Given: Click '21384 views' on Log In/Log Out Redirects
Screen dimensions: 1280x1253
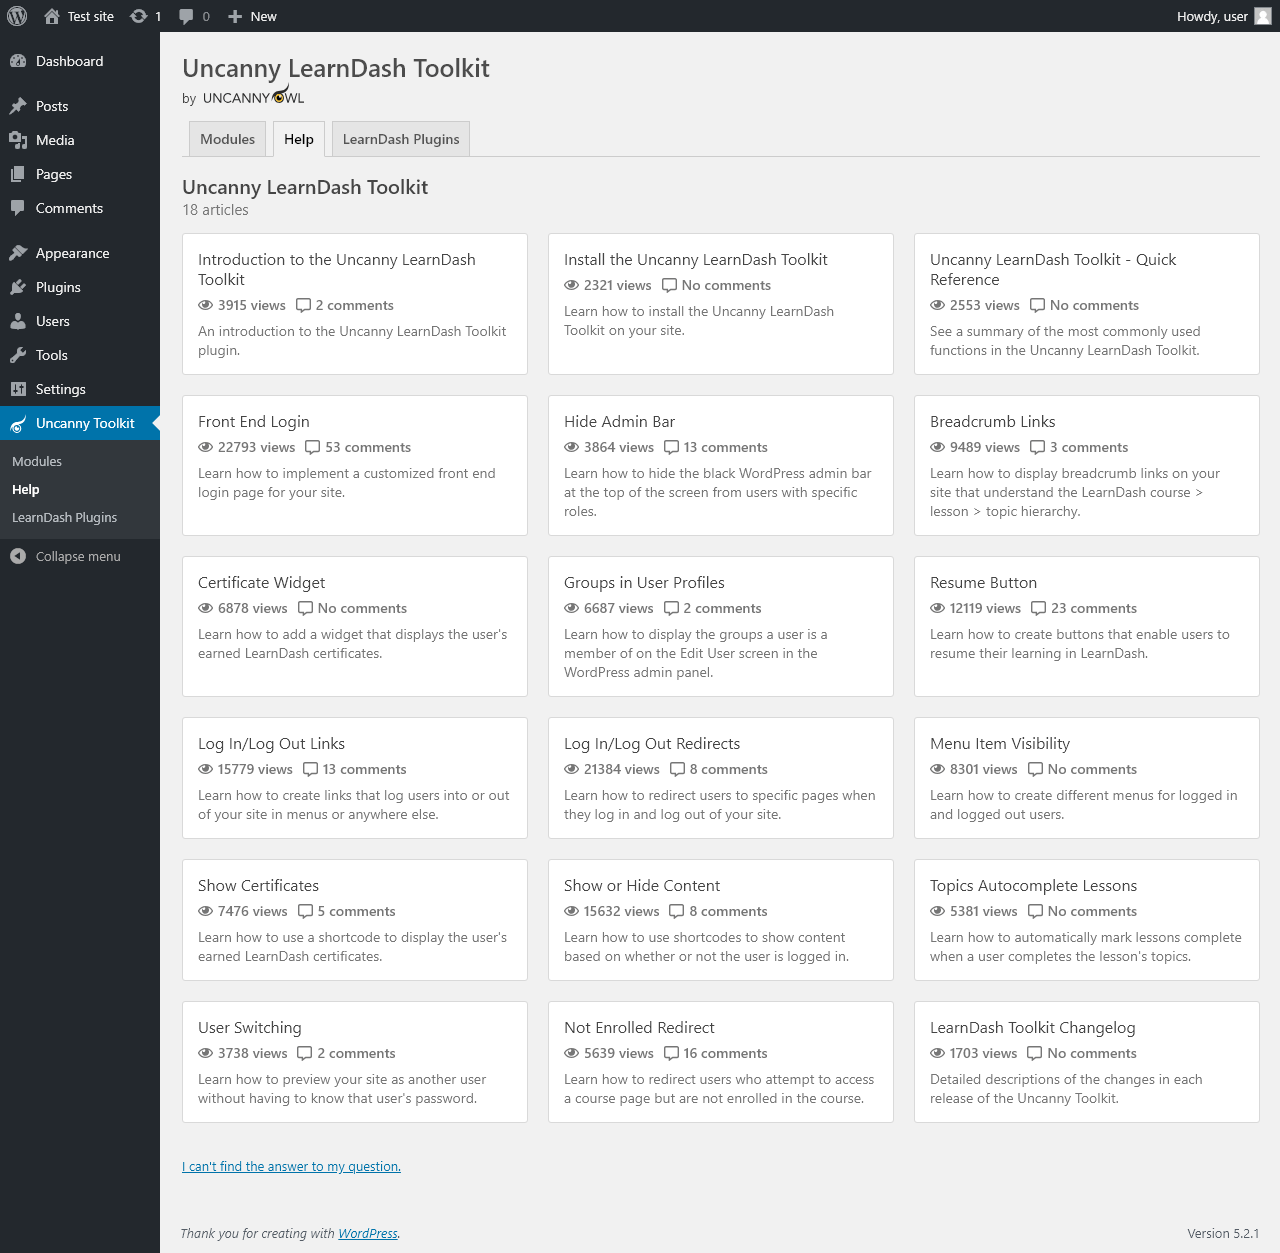Looking at the screenshot, I should click(622, 769).
